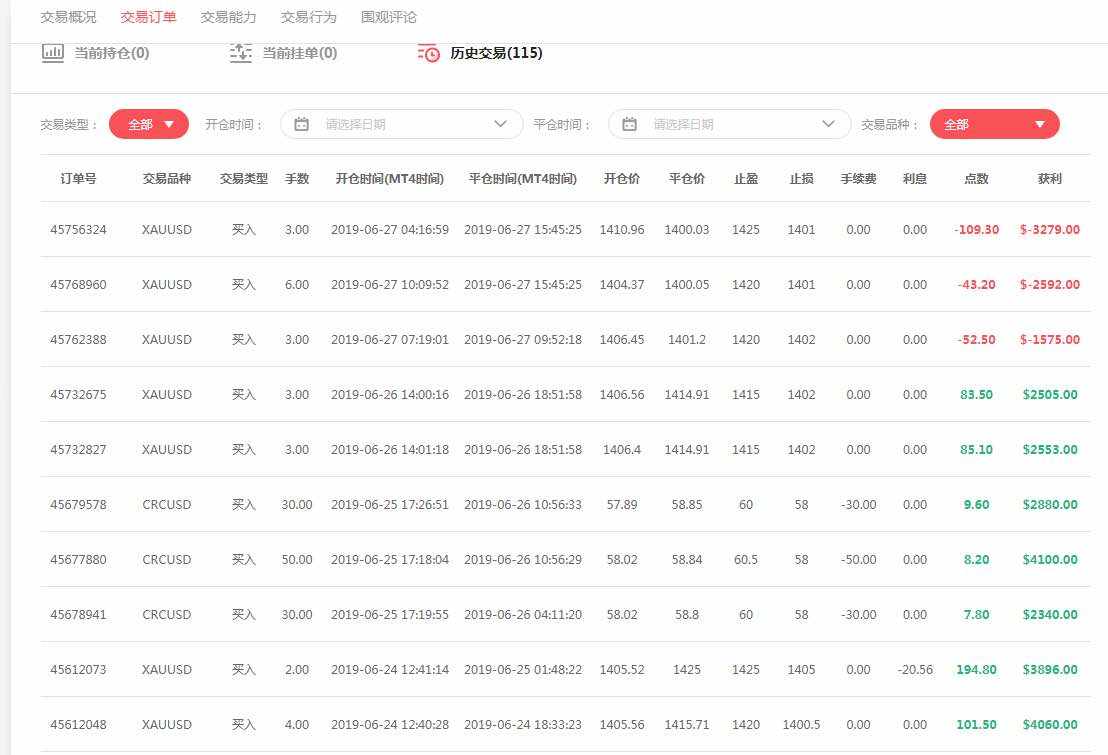Click the profit value $2505.00
The width and height of the screenshot is (1108, 755).
[1050, 394]
